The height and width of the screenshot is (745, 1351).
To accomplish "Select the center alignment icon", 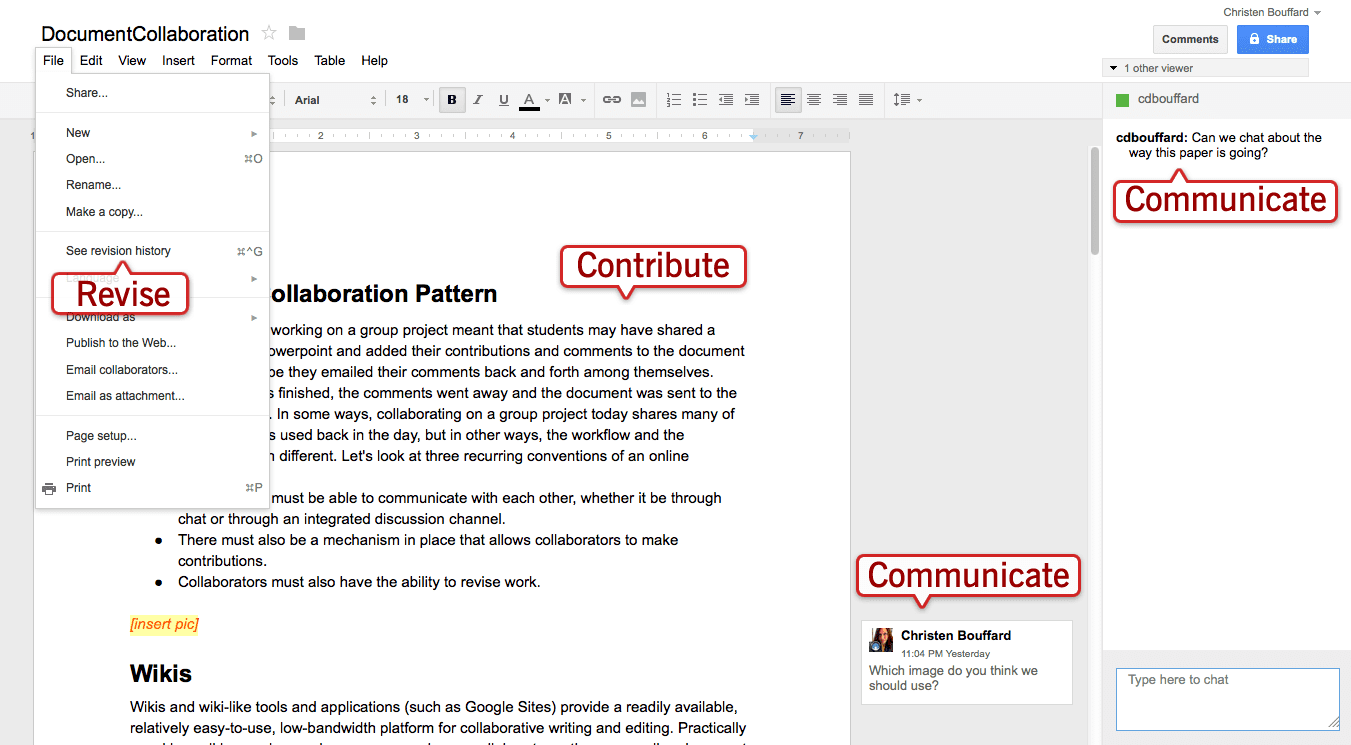I will tap(814, 99).
